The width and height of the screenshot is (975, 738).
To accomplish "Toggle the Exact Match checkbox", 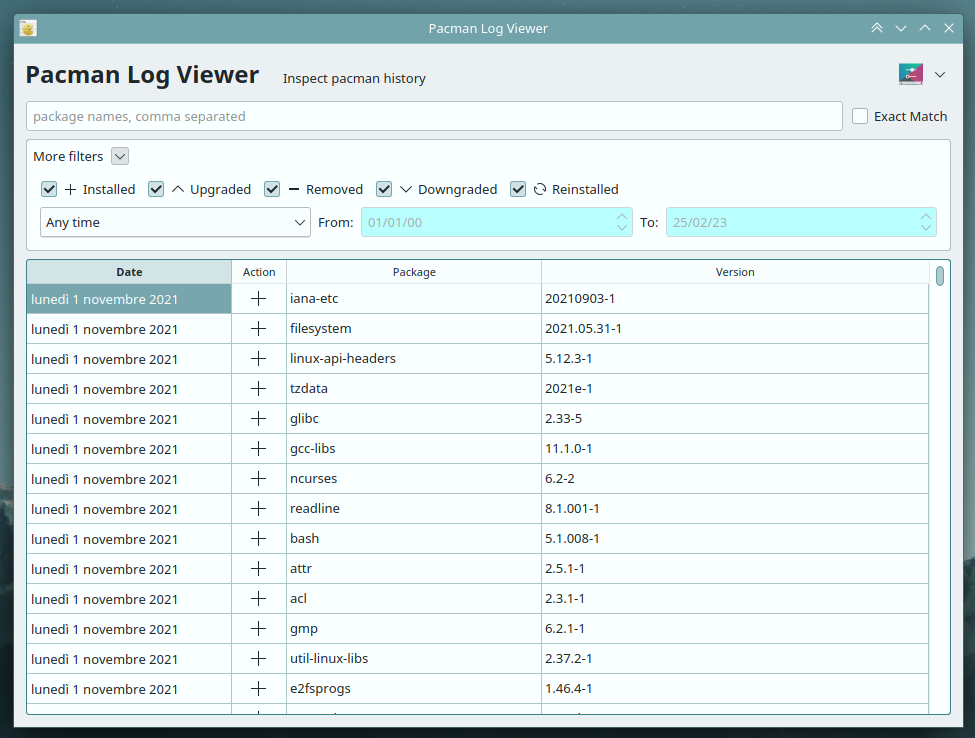I will click(x=860, y=116).
